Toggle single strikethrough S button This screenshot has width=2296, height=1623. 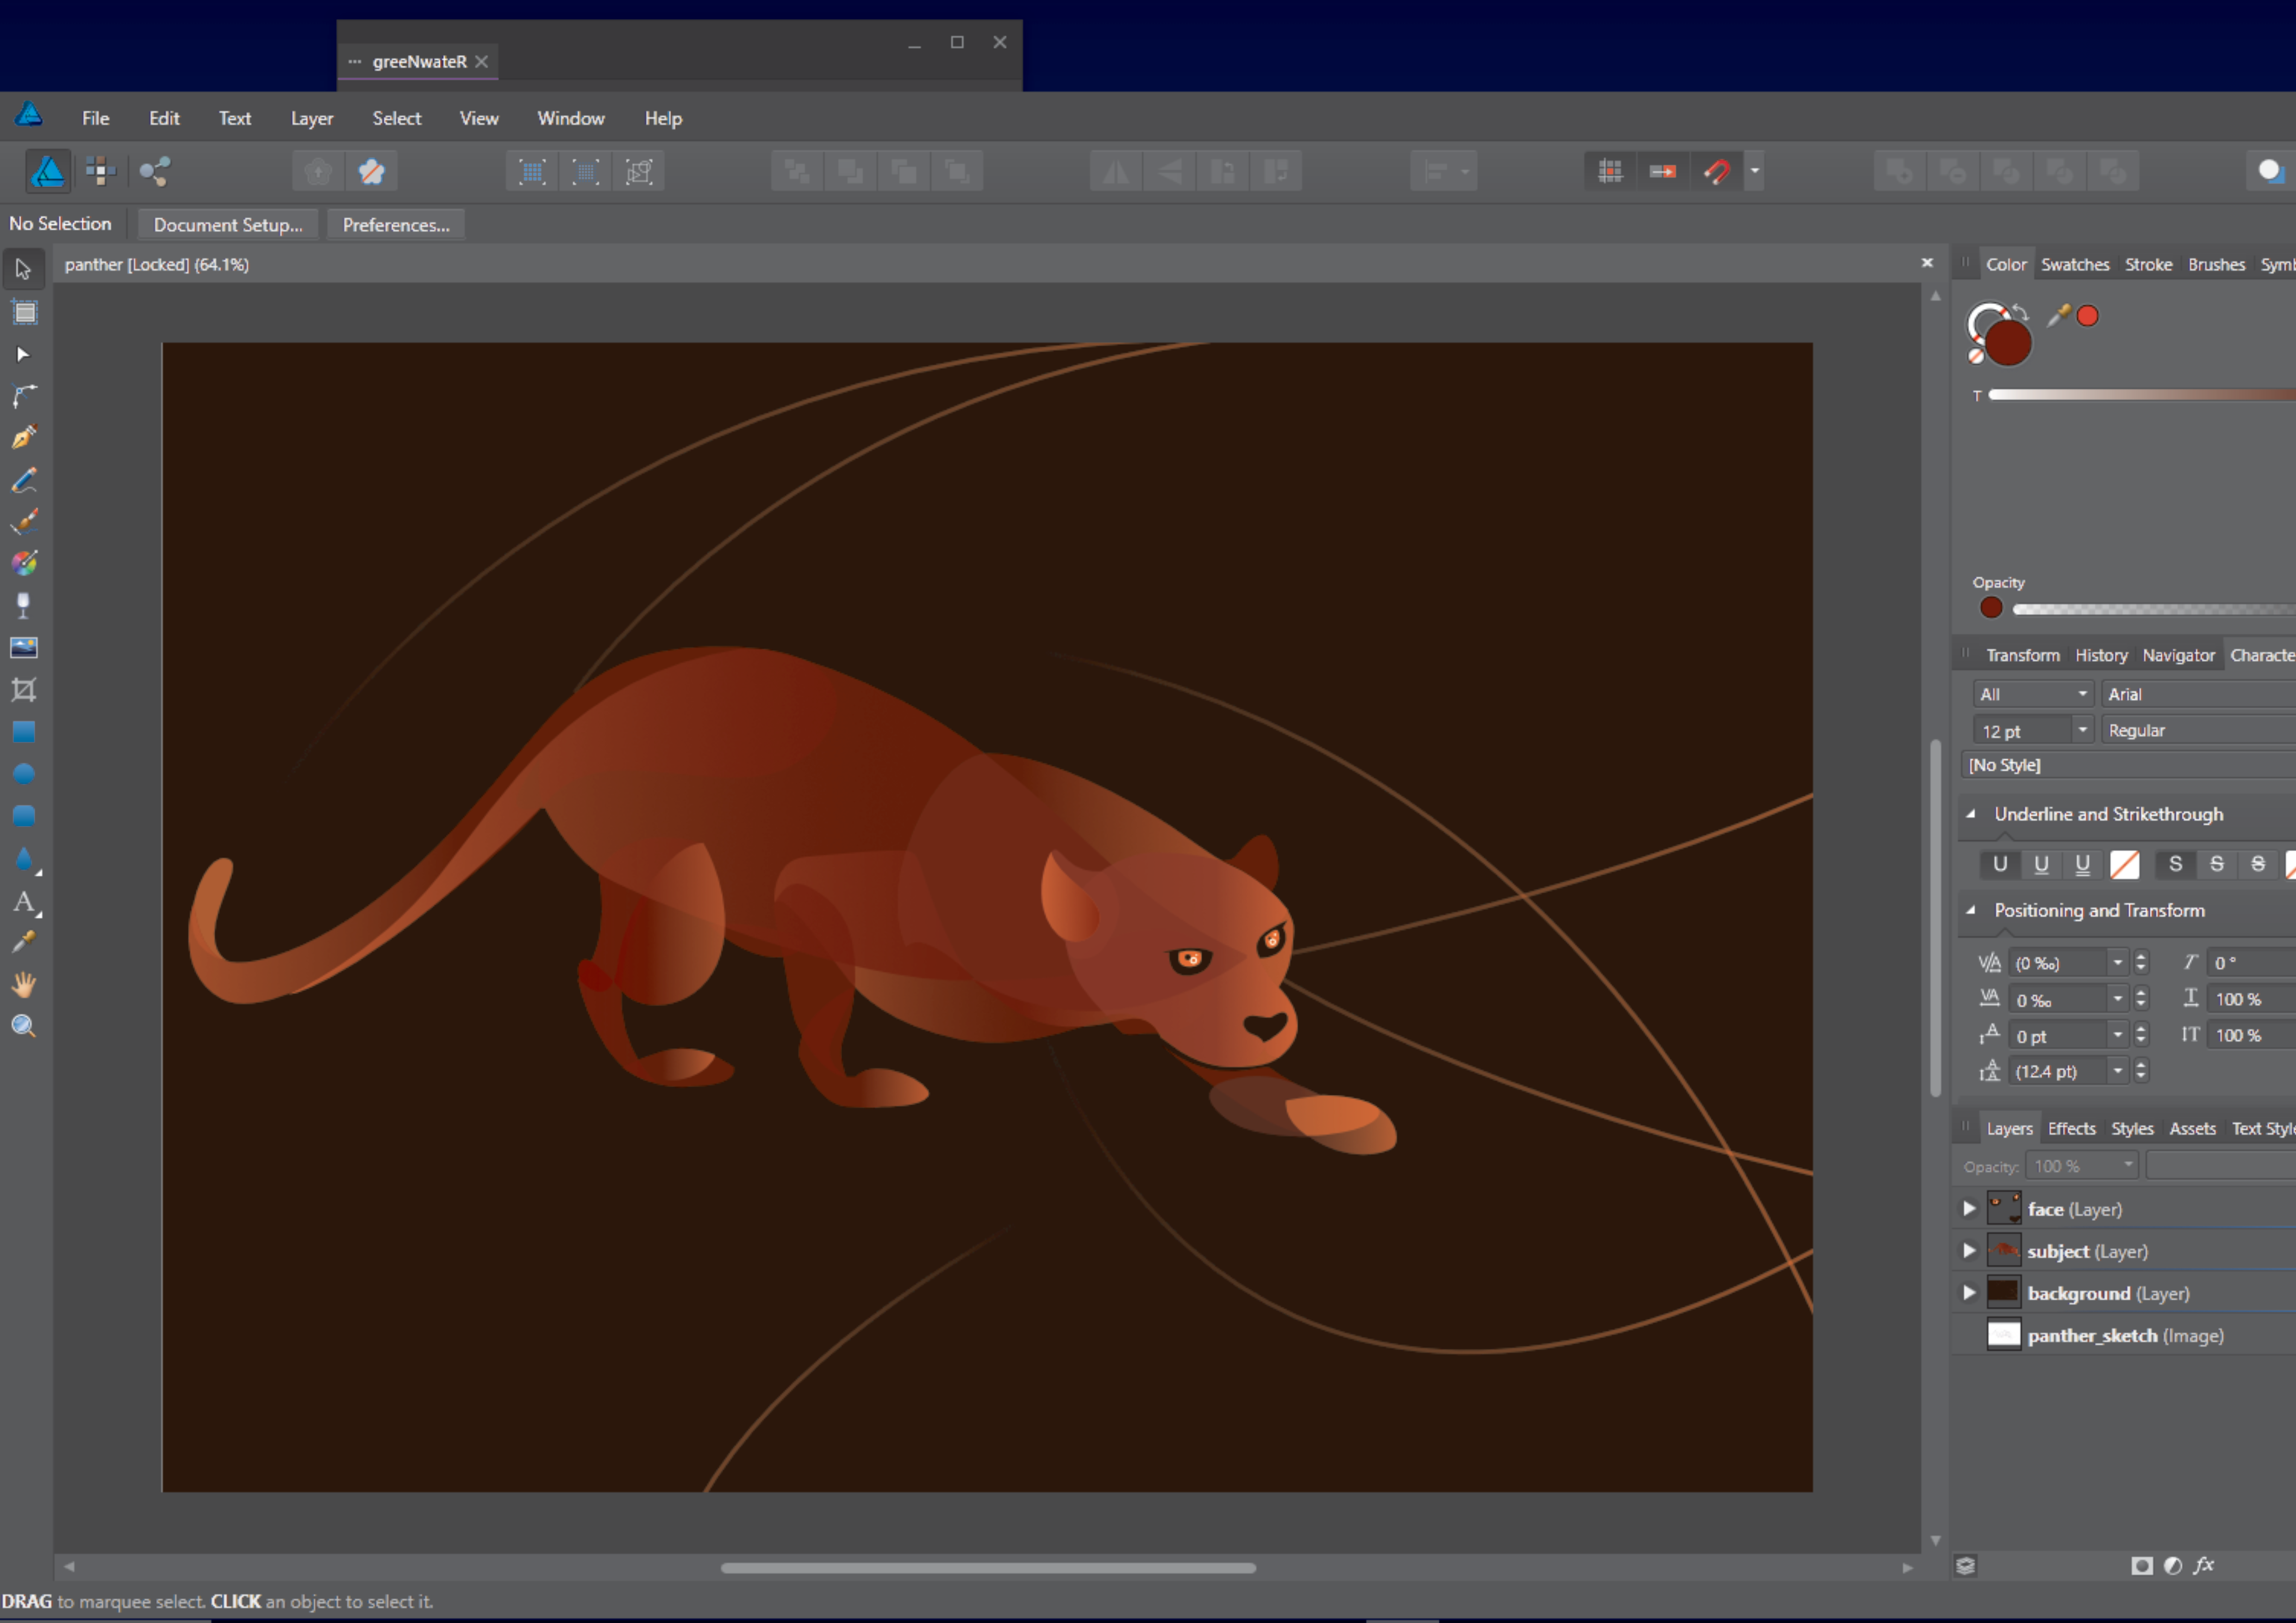2176,864
